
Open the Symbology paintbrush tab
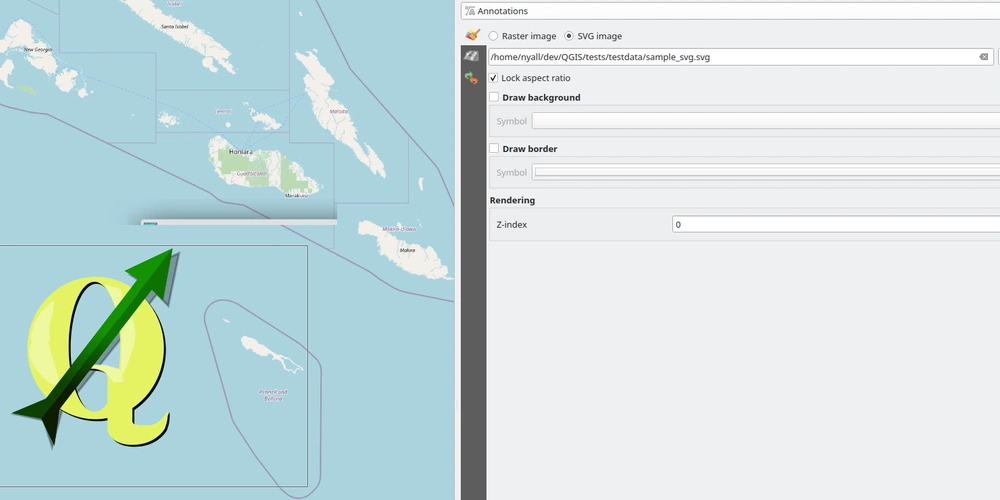pos(472,35)
